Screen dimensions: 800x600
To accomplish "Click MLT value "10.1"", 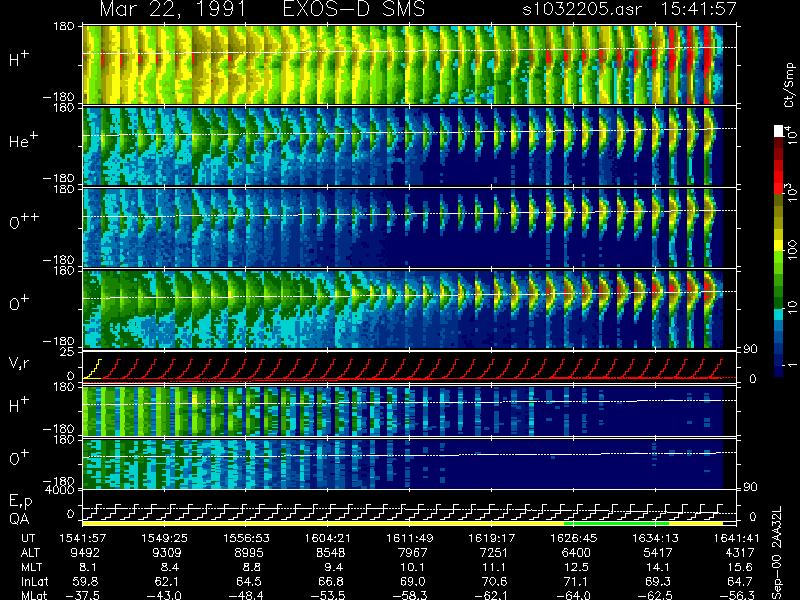I will tap(413, 567).
